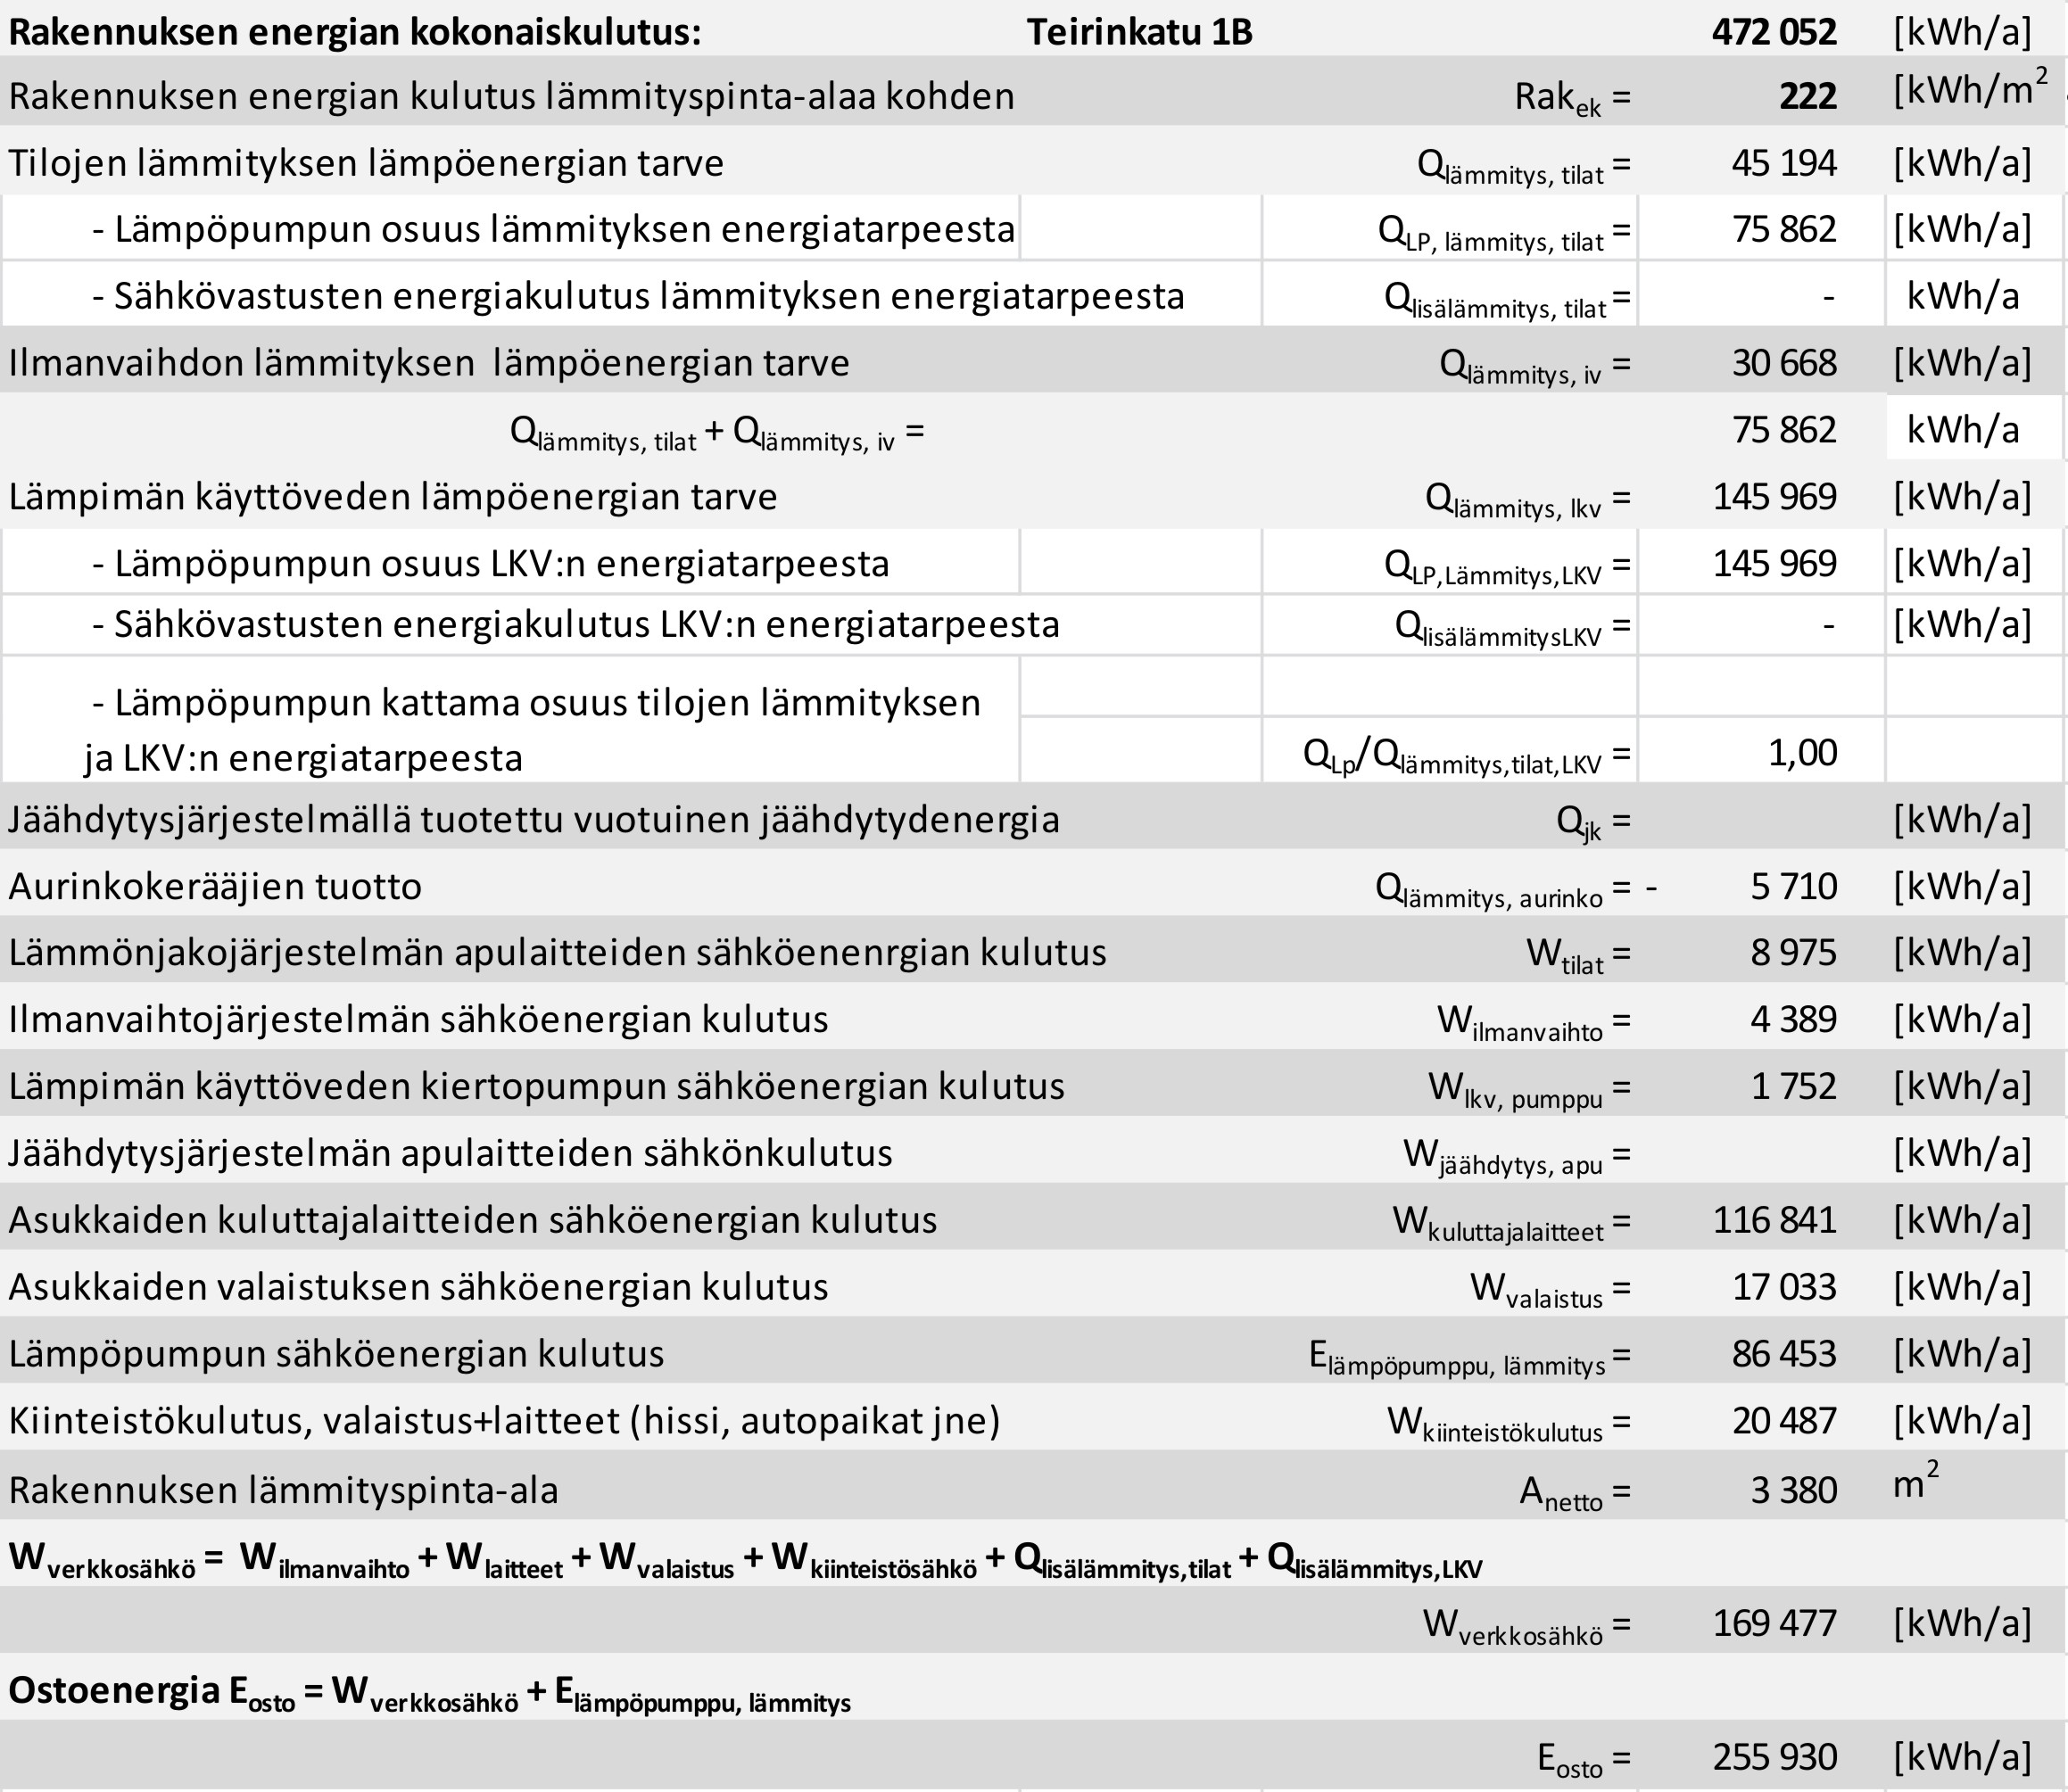Viewport: 2068px width, 1792px height.
Task: Click the heading 'Rakennuksen energian kokonaiskulutus:'
Action: pos(355,32)
